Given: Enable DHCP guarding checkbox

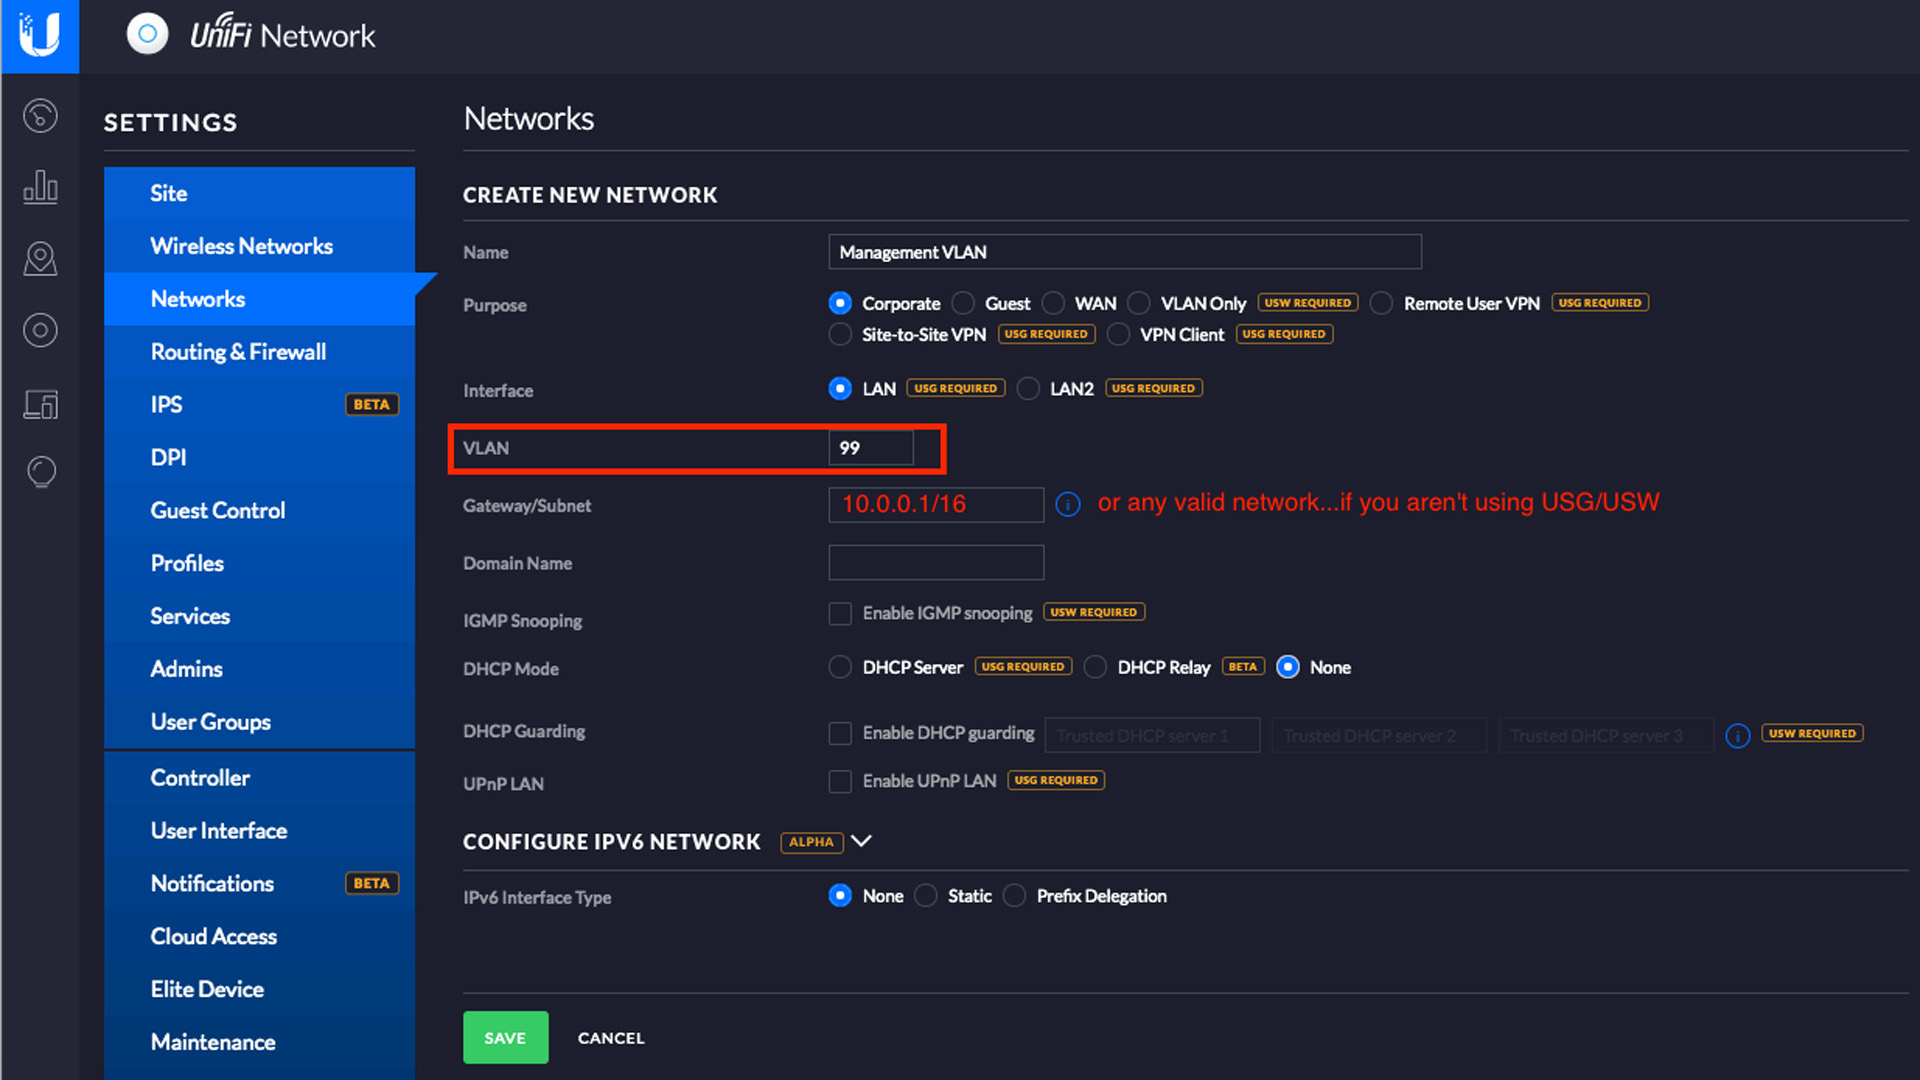Looking at the screenshot, I should click(840, 733).
